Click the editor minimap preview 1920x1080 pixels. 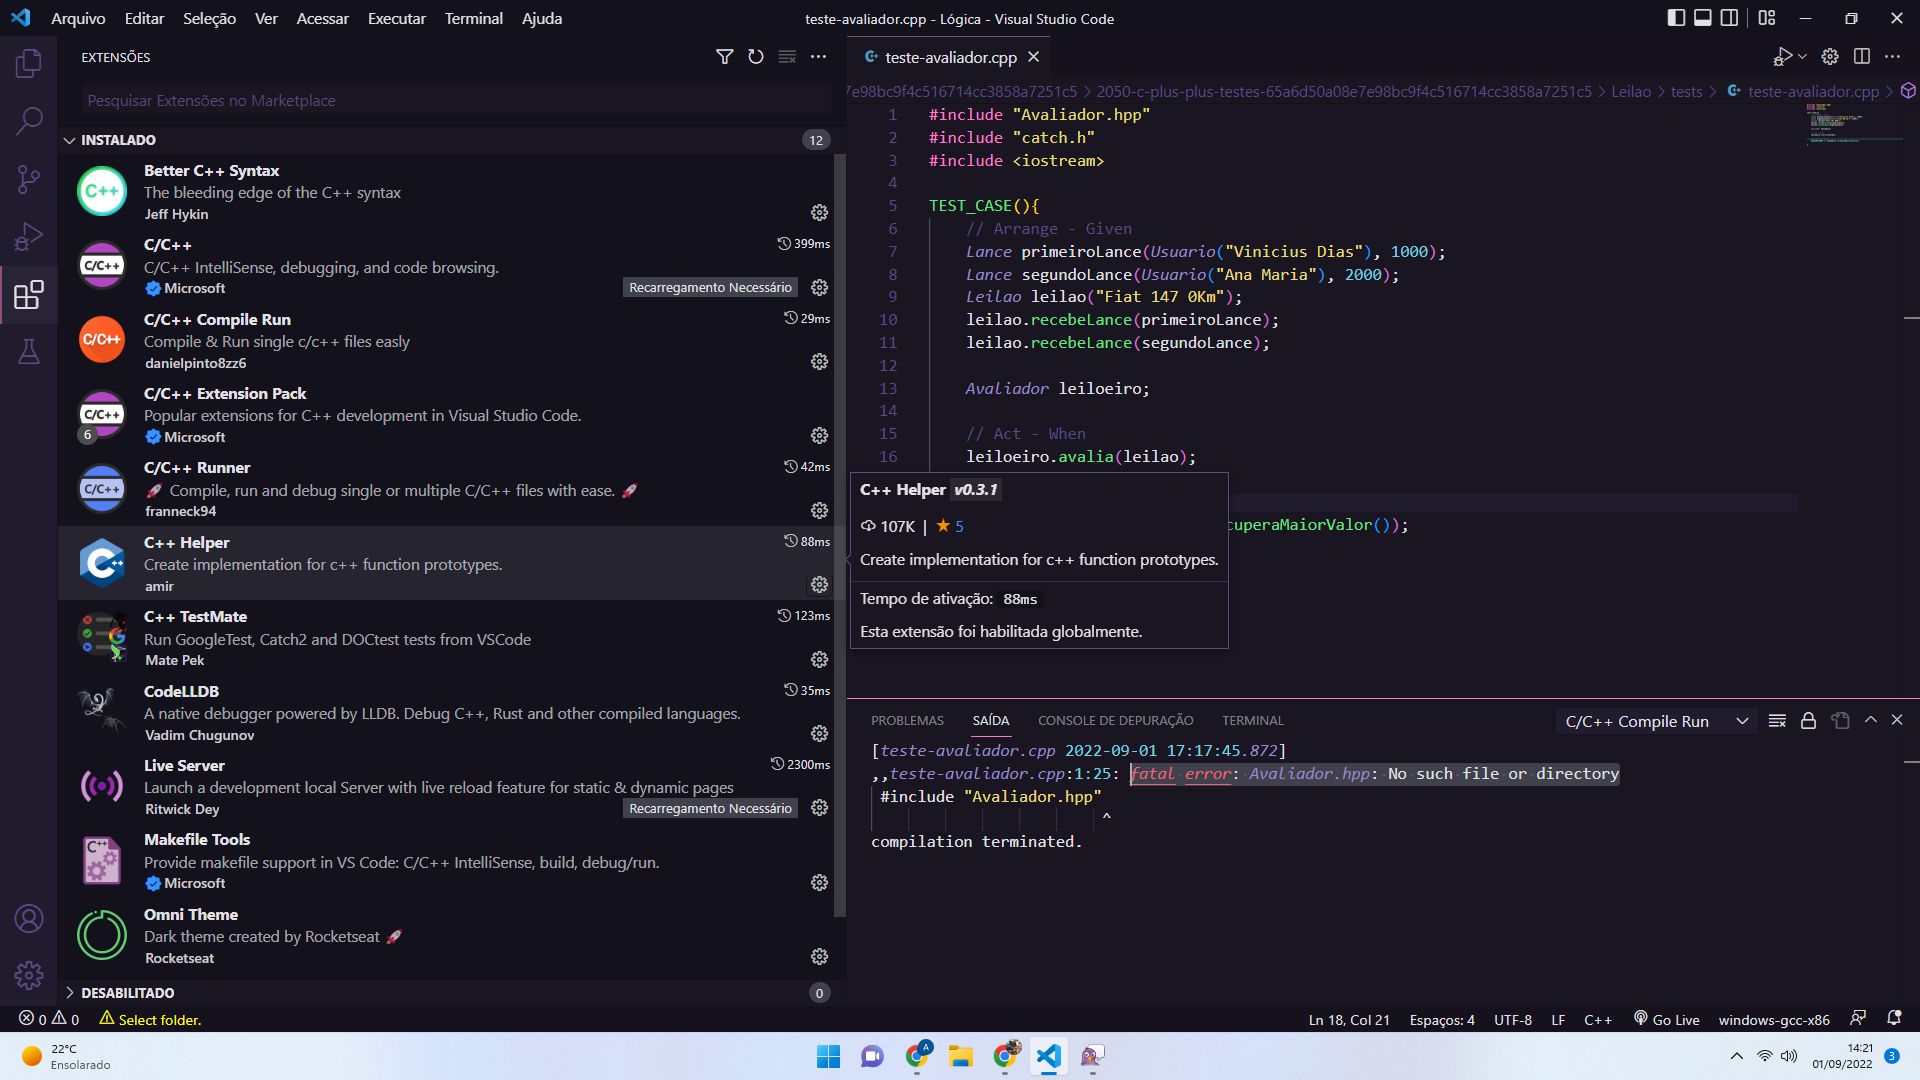point(1853,125)
